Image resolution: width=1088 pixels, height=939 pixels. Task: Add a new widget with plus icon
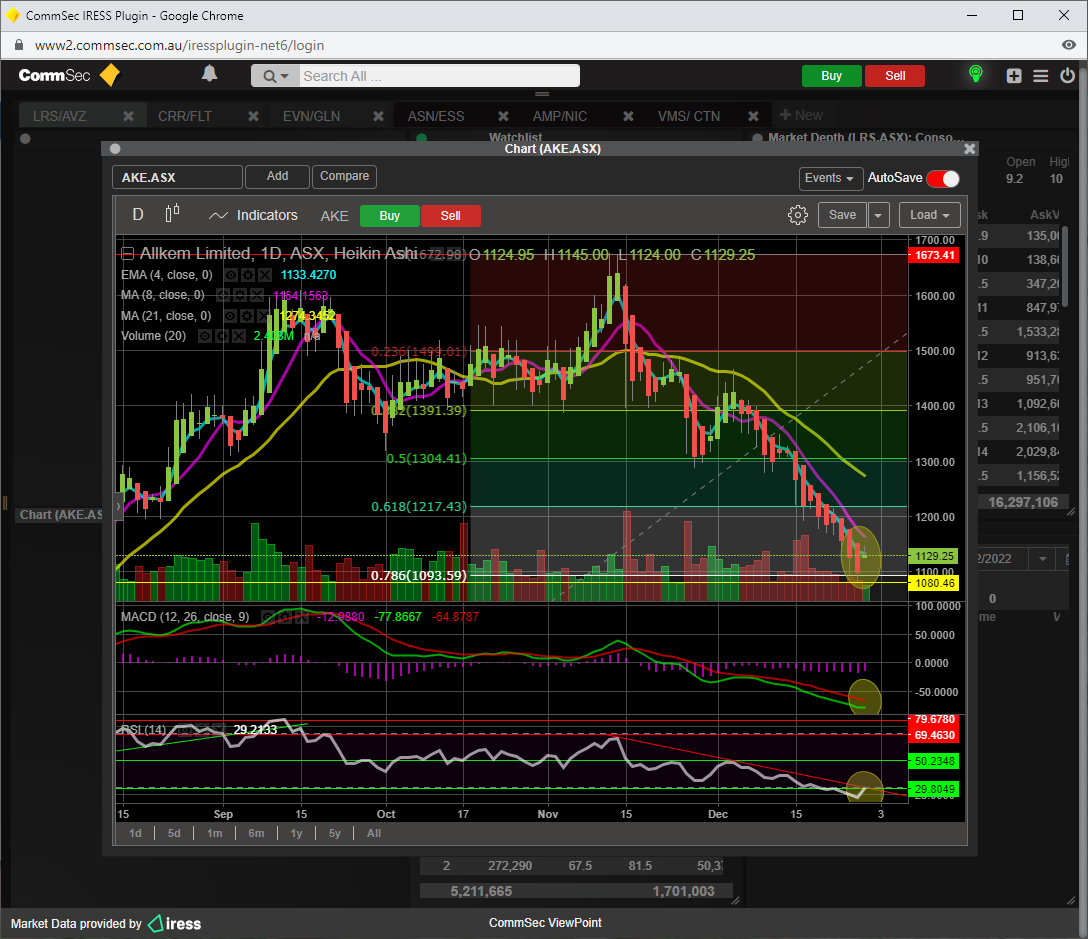tap(1014, 76)
